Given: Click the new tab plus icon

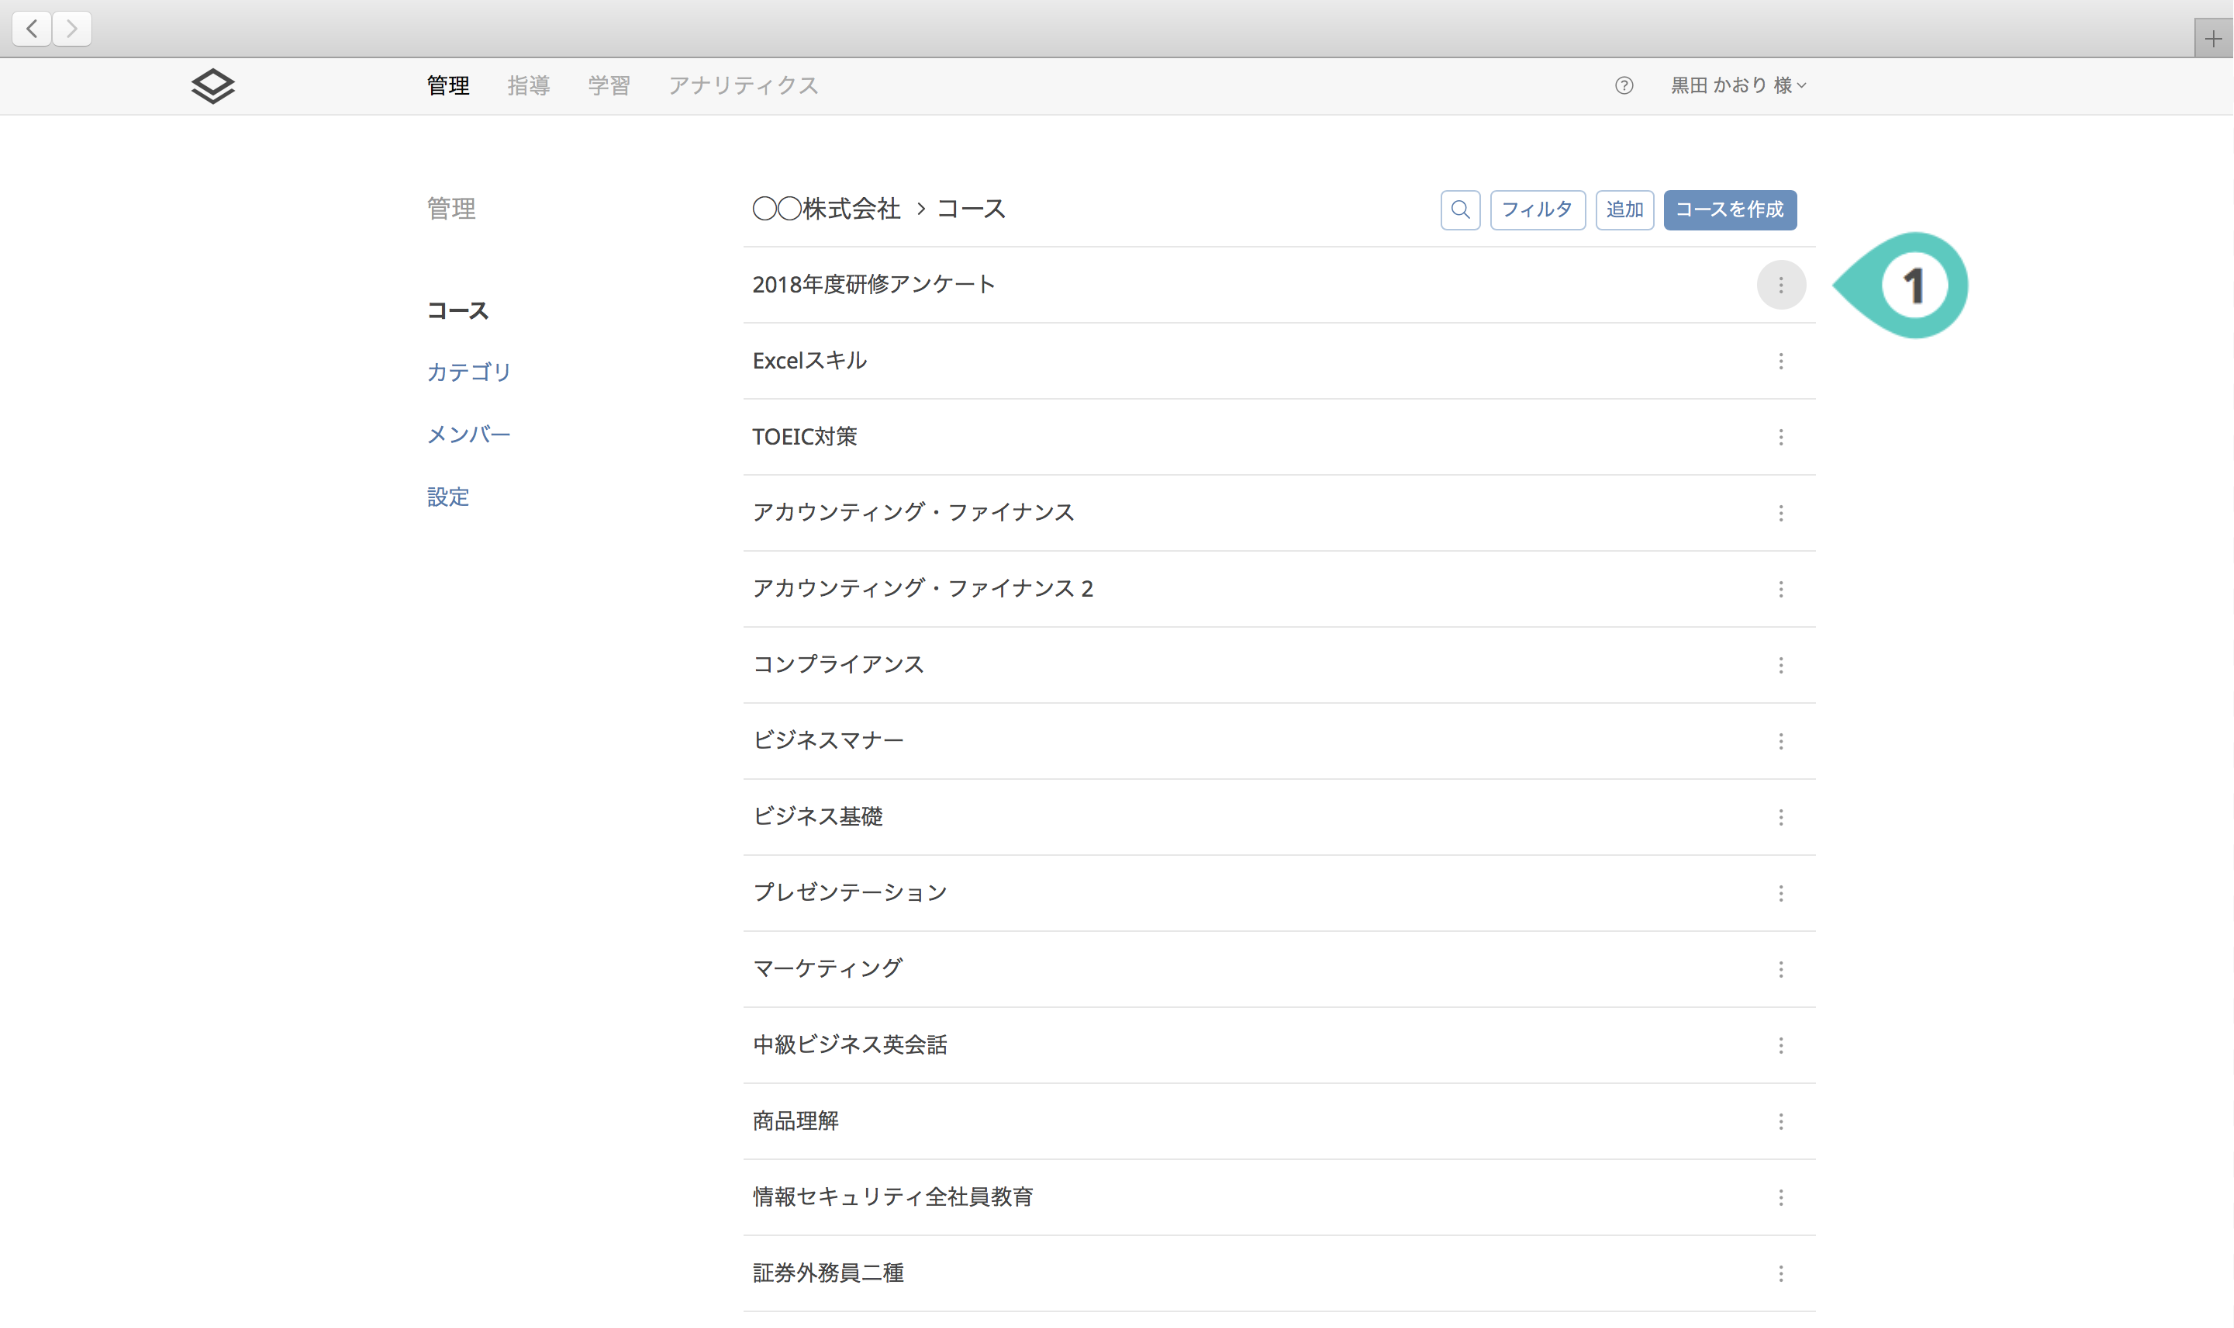Looking at the screenshot, I should coord(2213,39).
